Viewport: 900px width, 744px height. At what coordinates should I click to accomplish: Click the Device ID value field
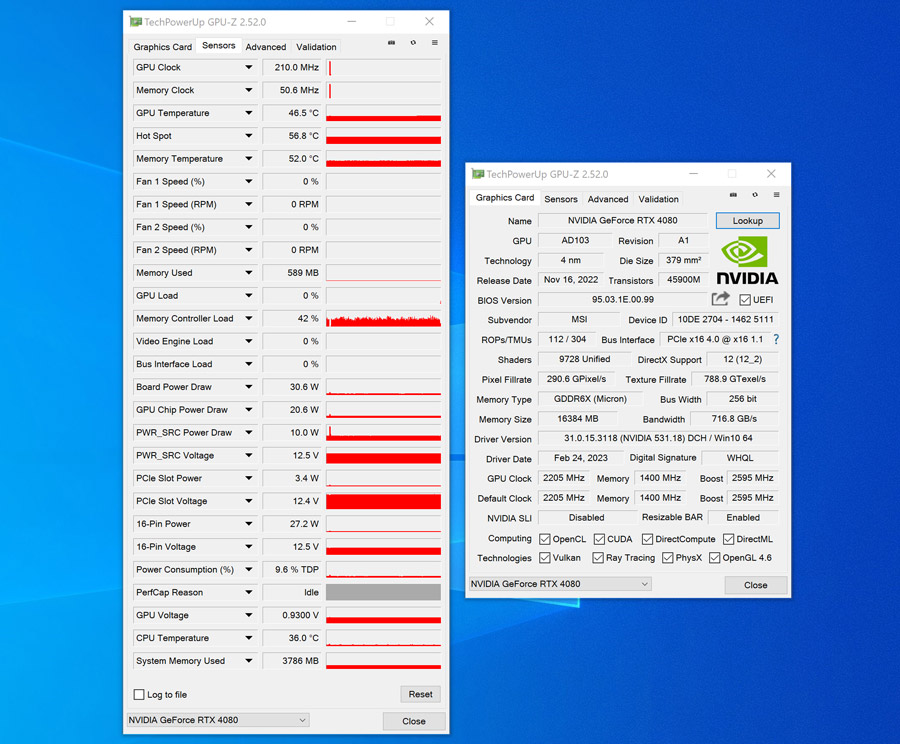coord(726,319)
